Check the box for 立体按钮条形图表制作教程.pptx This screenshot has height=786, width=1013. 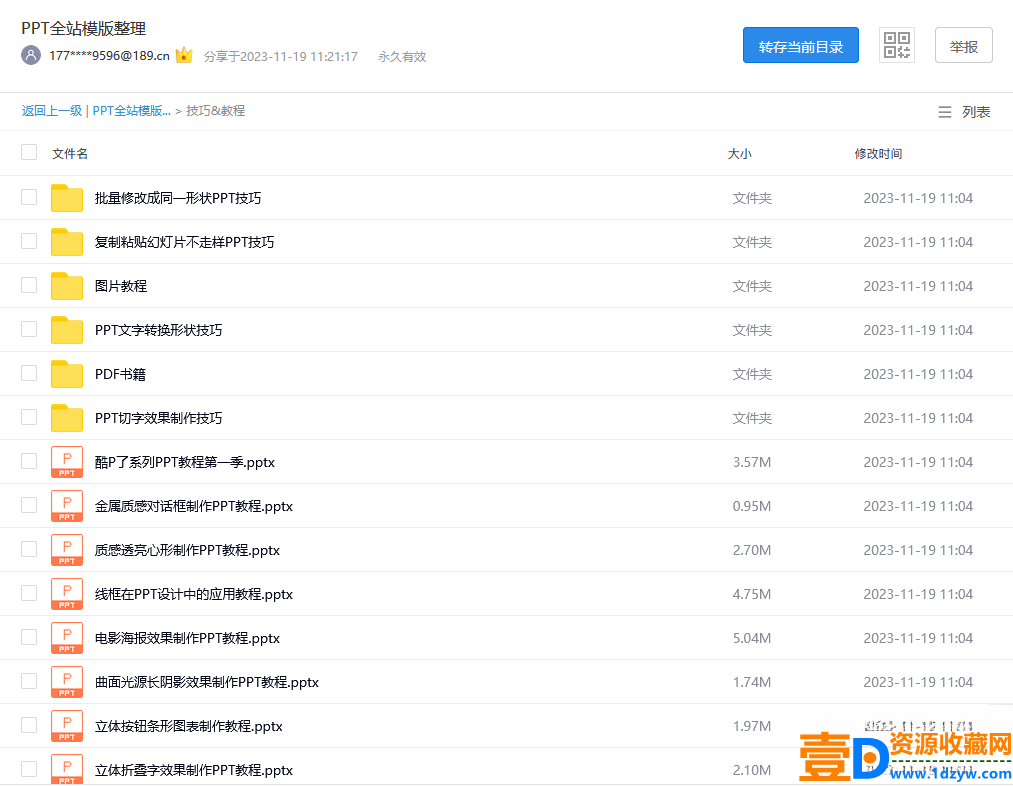pyautogui.click(x=29, y=725)
